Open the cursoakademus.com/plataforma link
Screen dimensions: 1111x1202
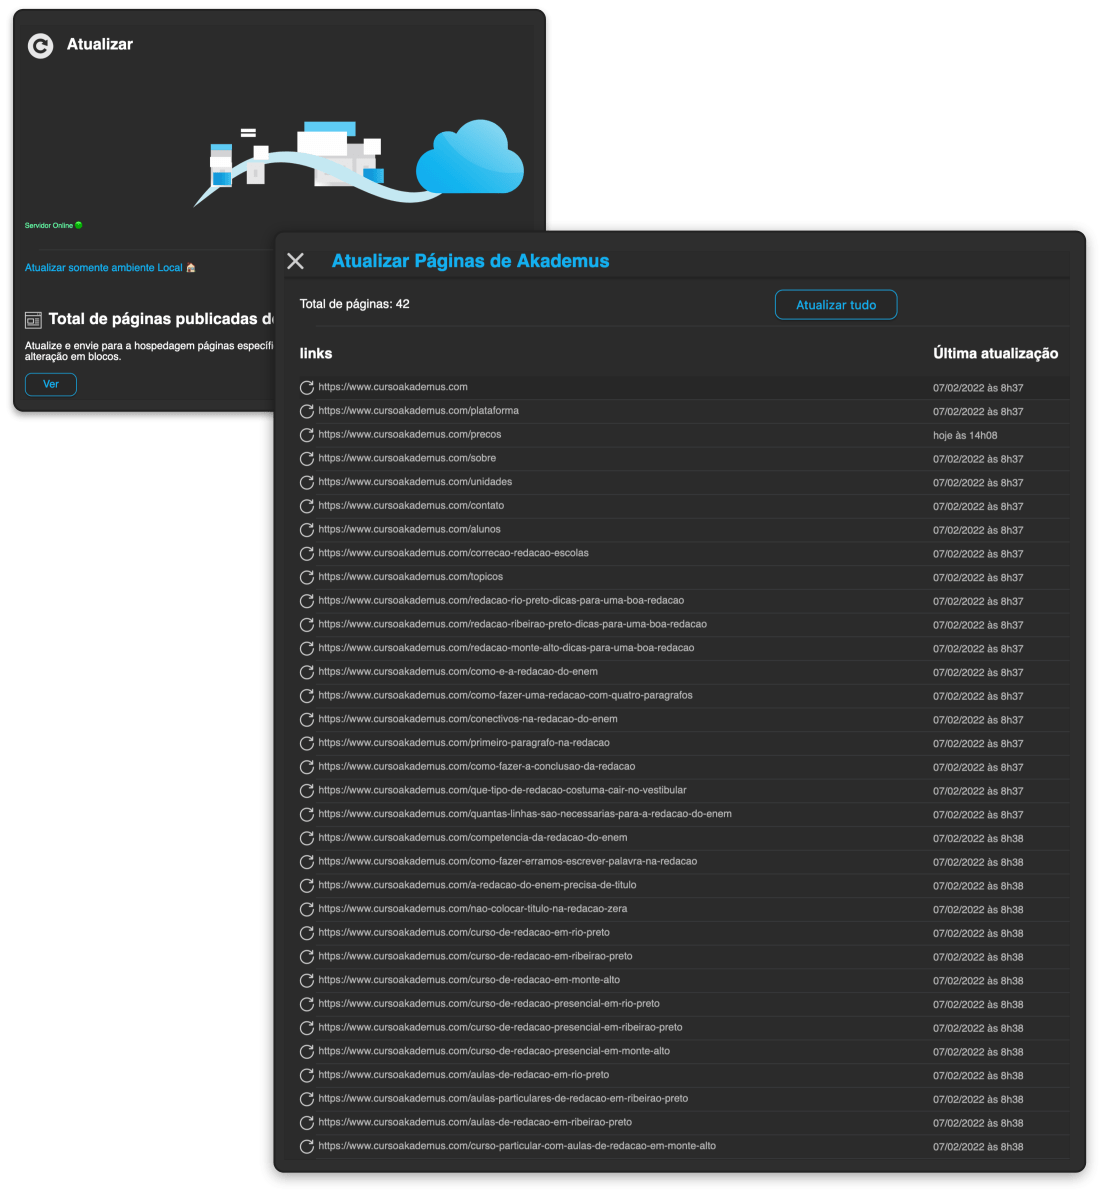tap(418, 411)
